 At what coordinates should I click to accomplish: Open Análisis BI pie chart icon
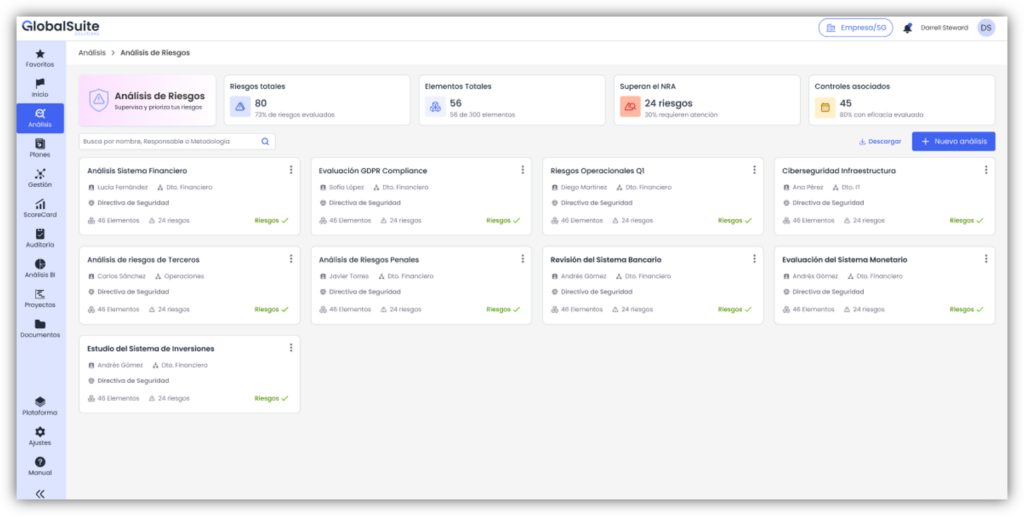(40, 264)
